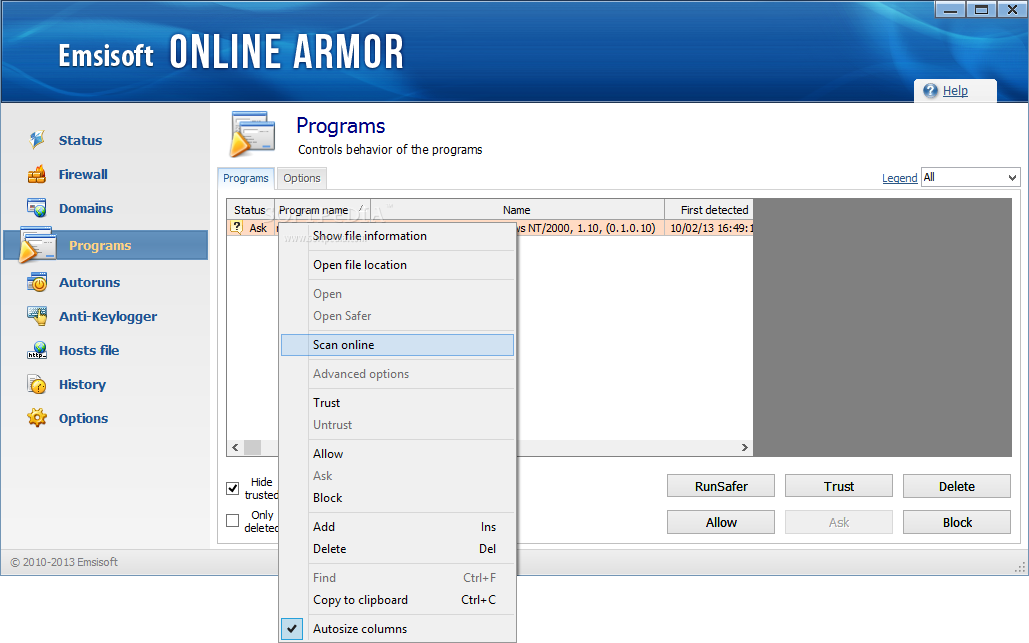Open Options in the sidebar
The height and width of the screenshot is (643, 1029).
coord(83,418)
